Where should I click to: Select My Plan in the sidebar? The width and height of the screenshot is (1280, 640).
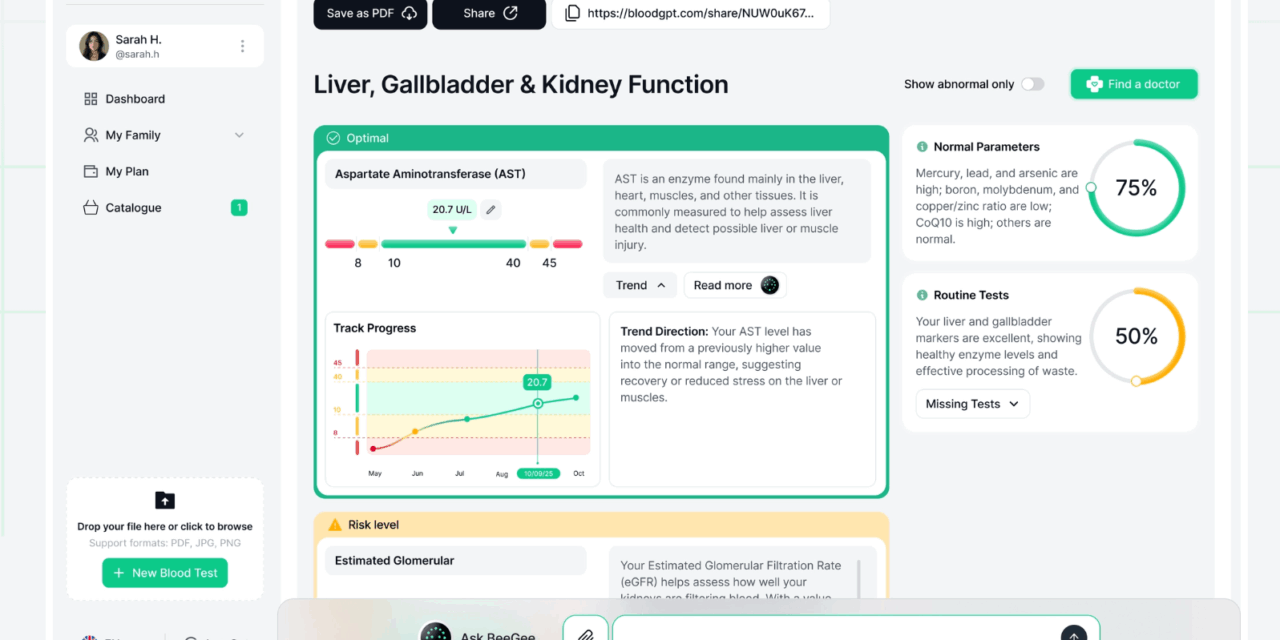128,171
